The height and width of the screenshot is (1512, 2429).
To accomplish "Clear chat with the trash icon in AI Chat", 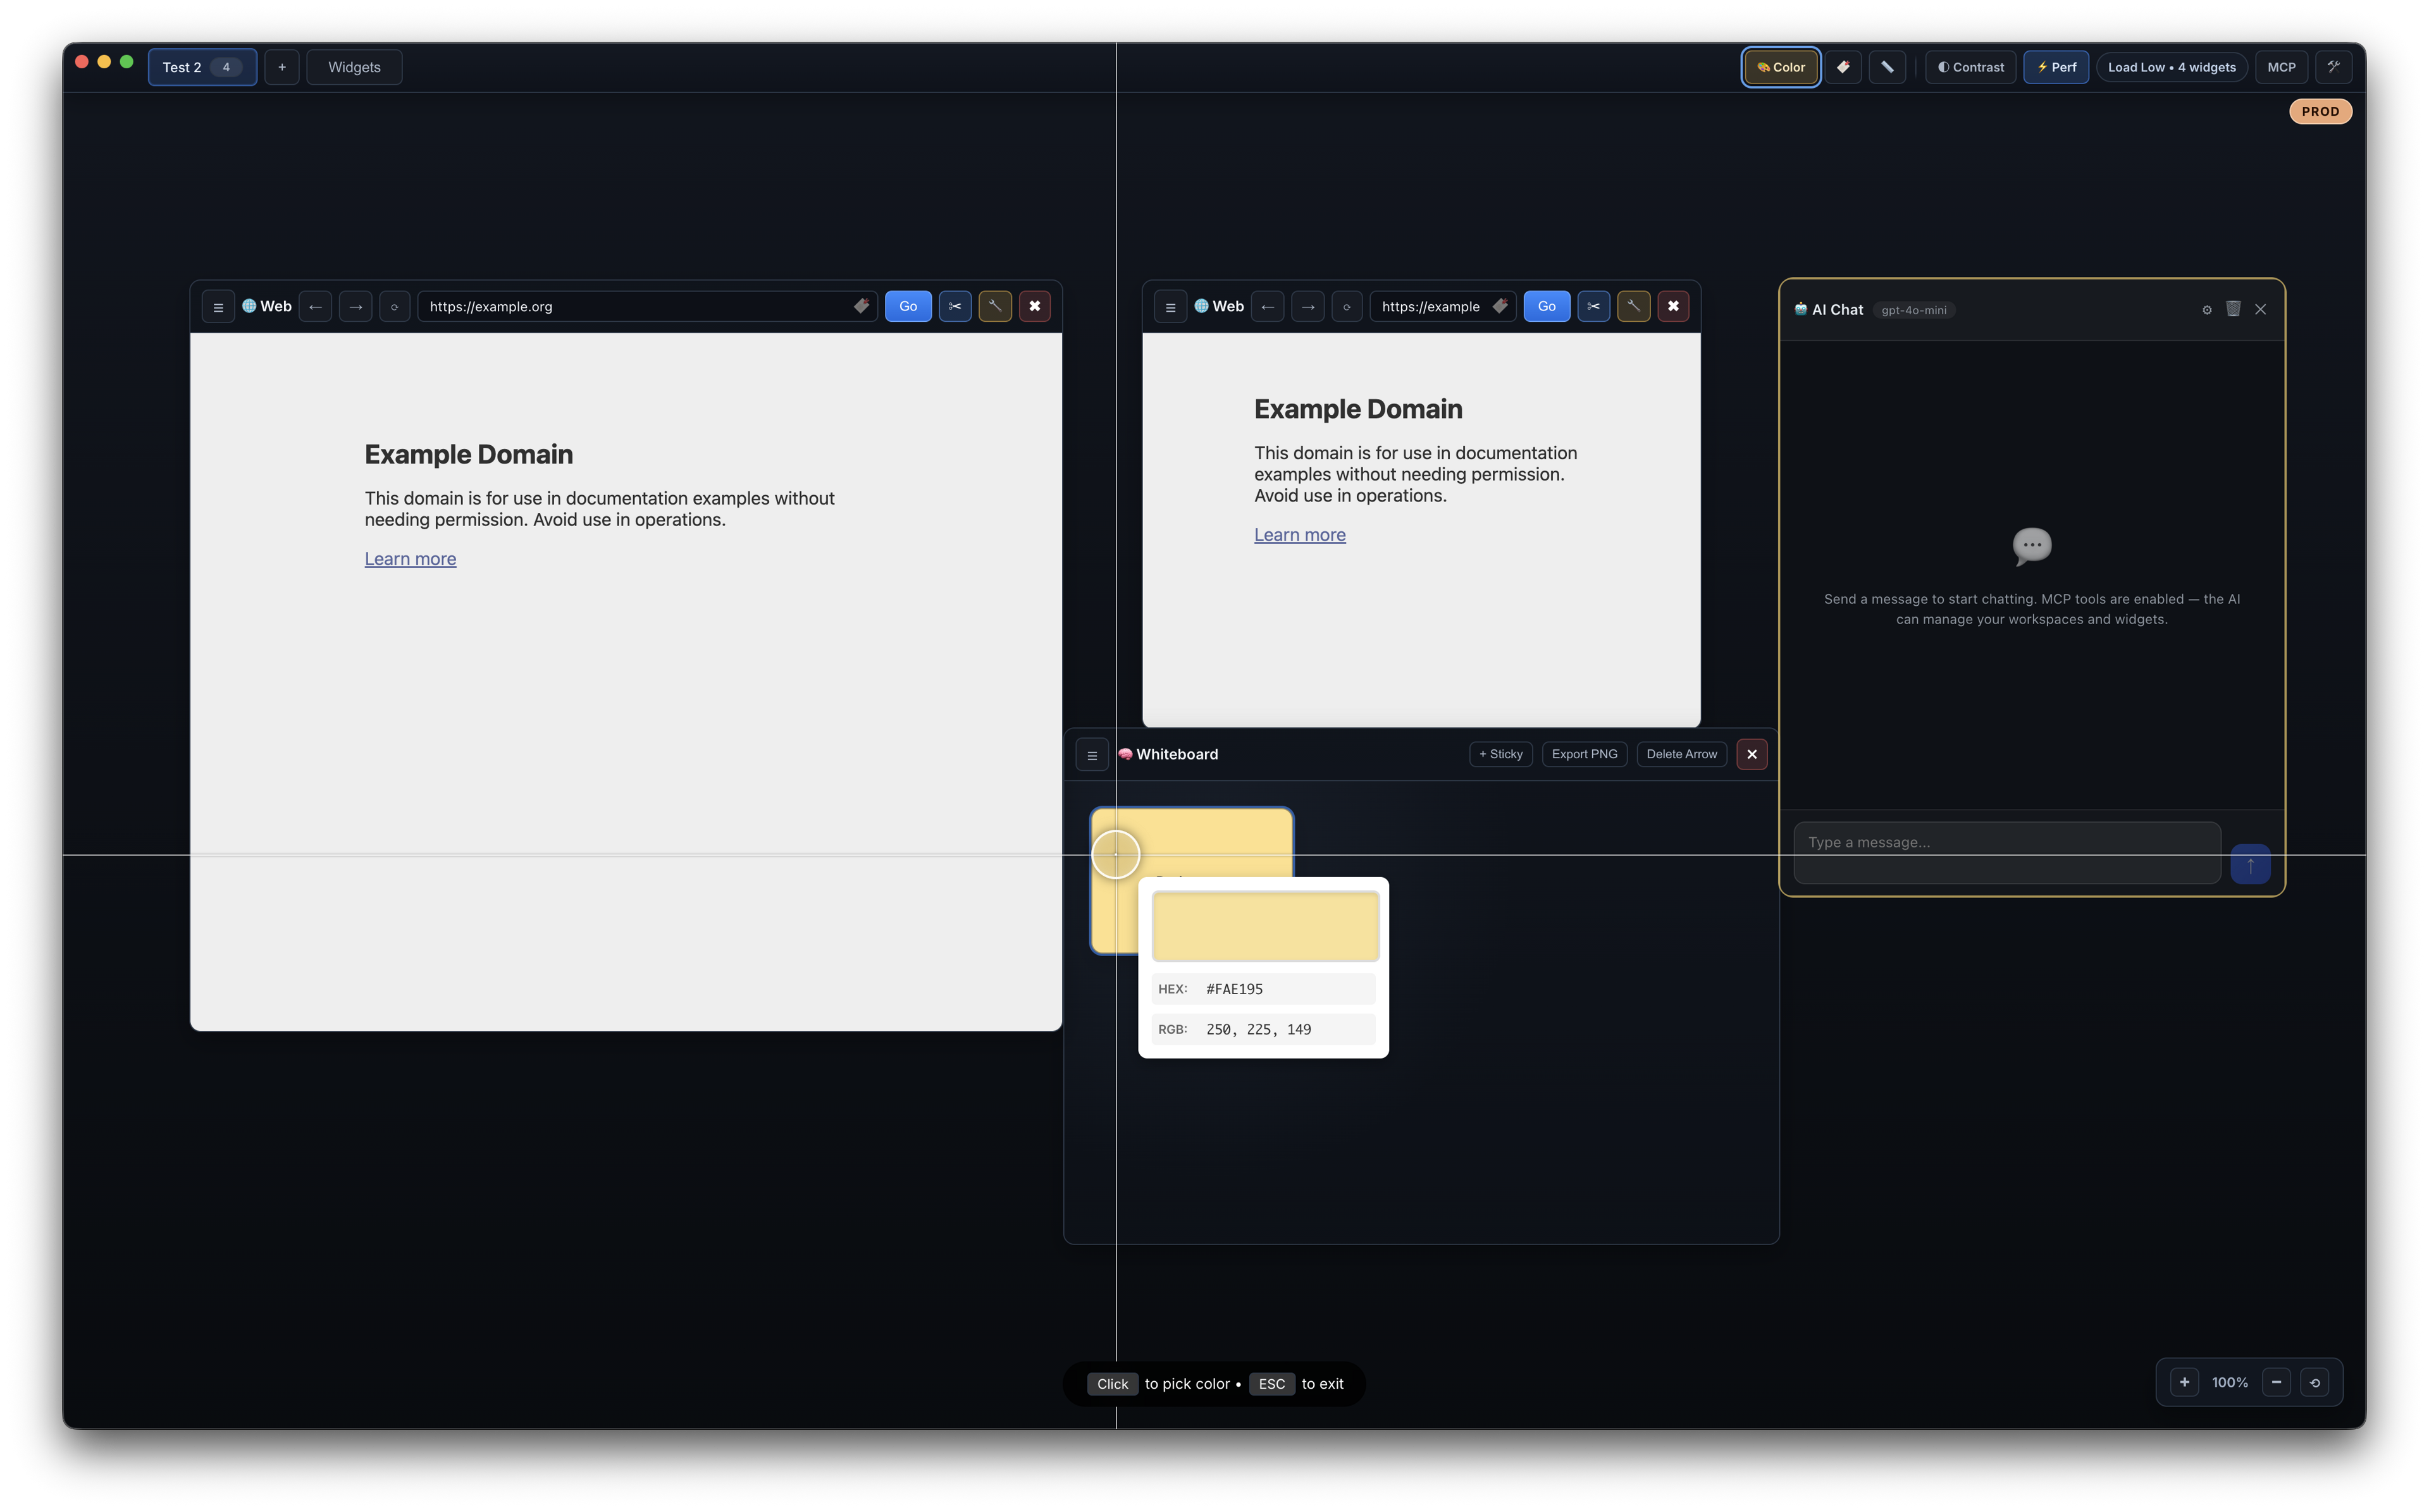I will tap(2233, 309).
